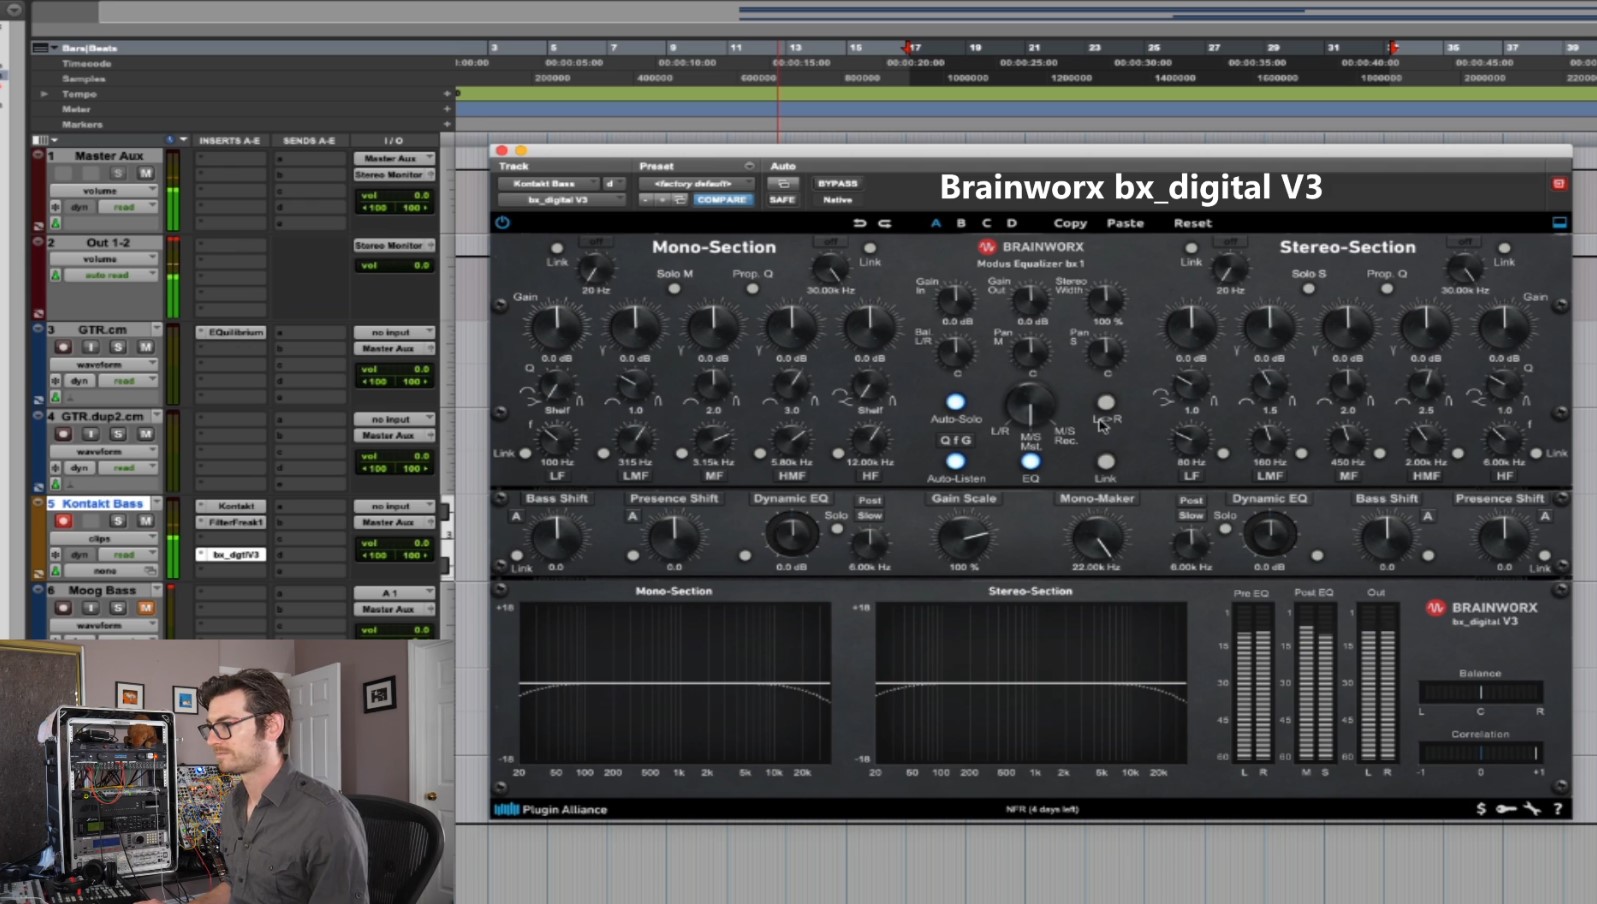The image size is (1597, 904).
Task: Open the Preset menu arrow next to the Preset label
Action: 749,166
